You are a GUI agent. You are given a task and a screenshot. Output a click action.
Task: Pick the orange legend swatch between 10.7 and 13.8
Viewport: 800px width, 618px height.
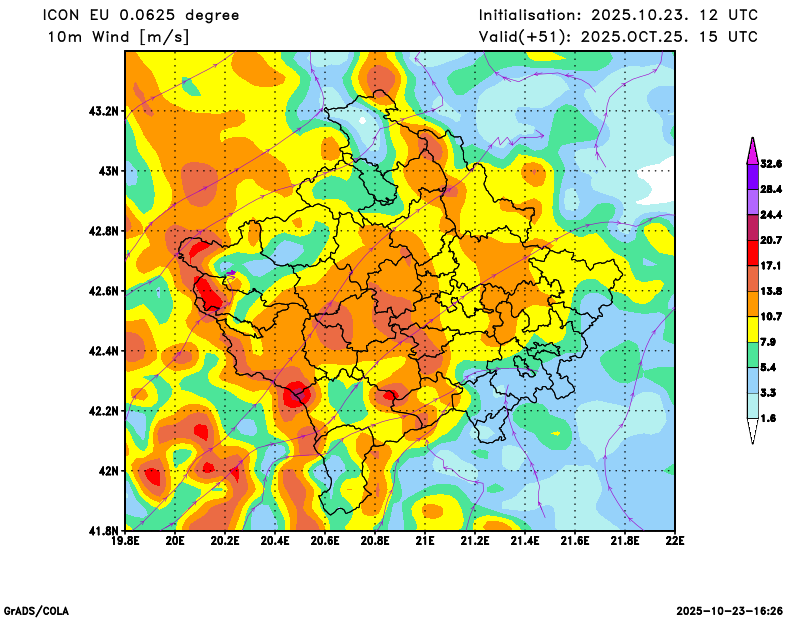(751, 304)
